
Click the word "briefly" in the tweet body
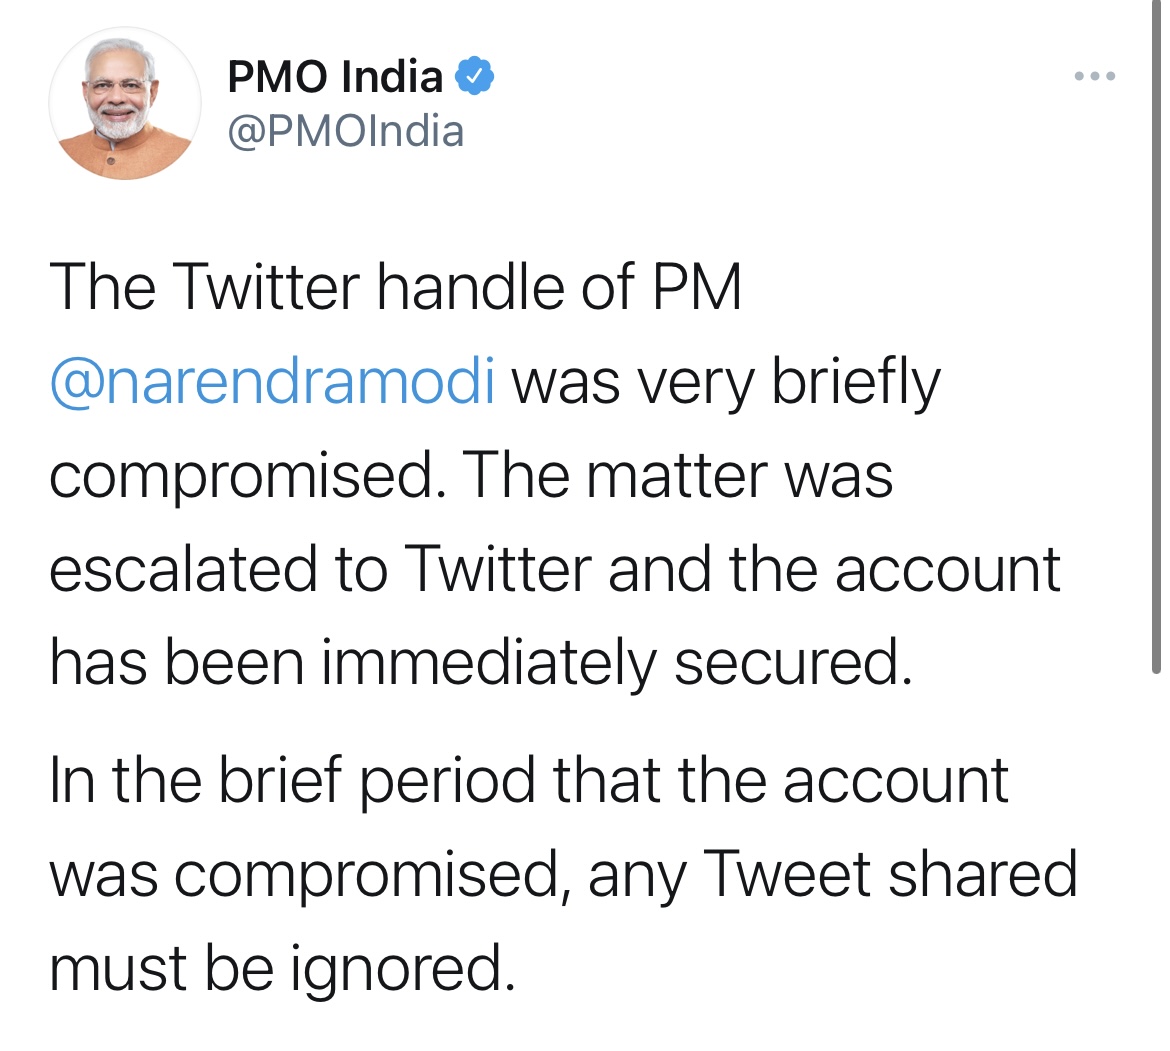pos(856,383)
